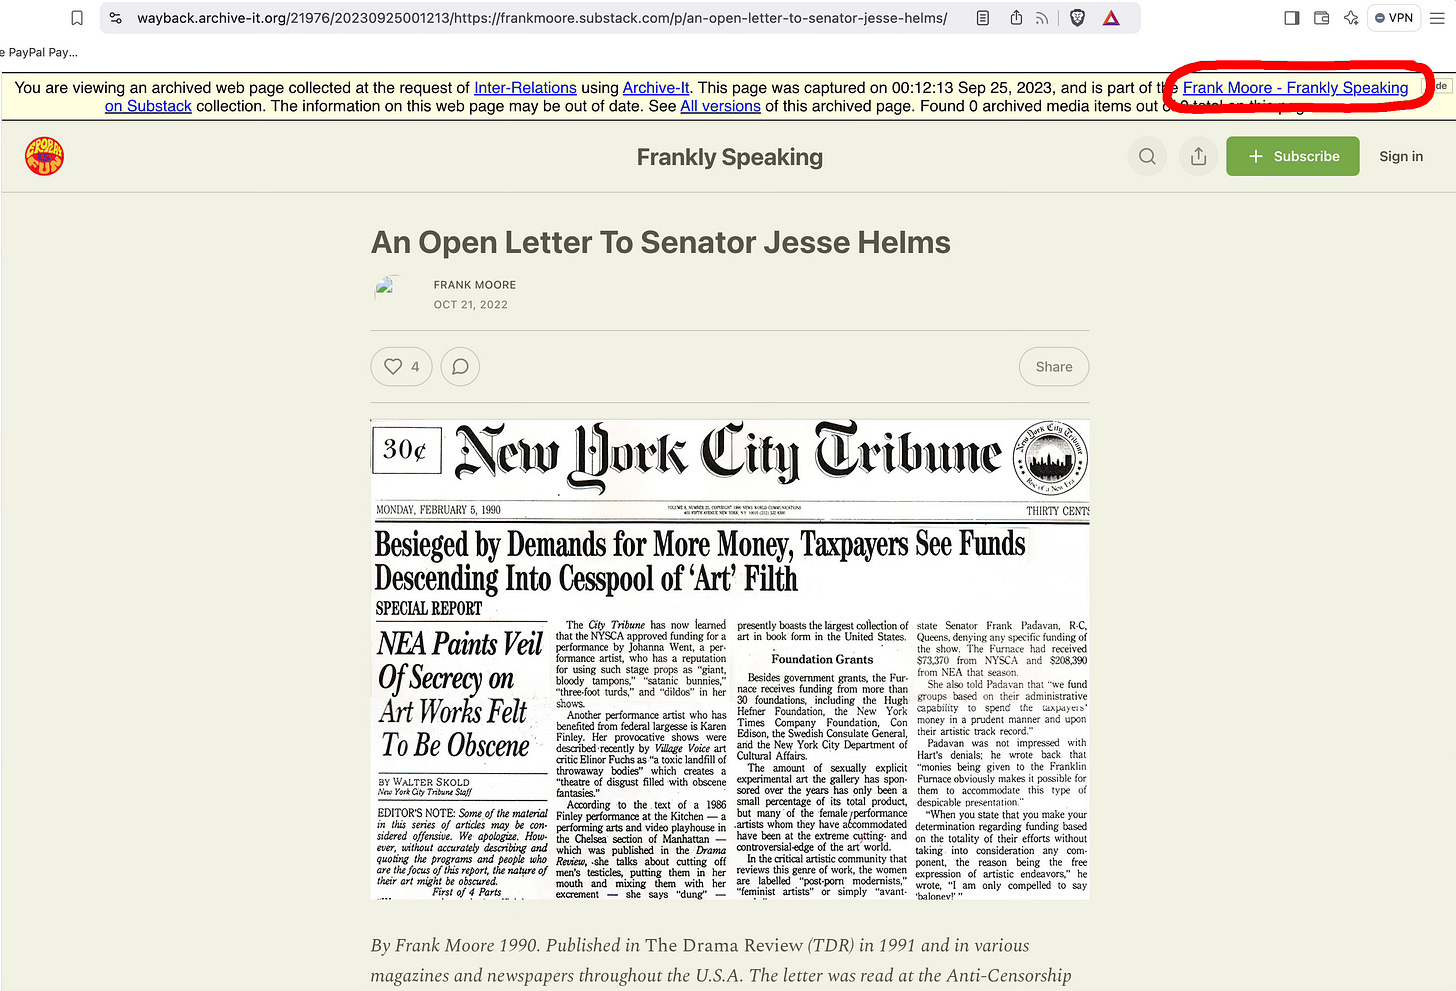Like the post with heart button

(401, 367)
